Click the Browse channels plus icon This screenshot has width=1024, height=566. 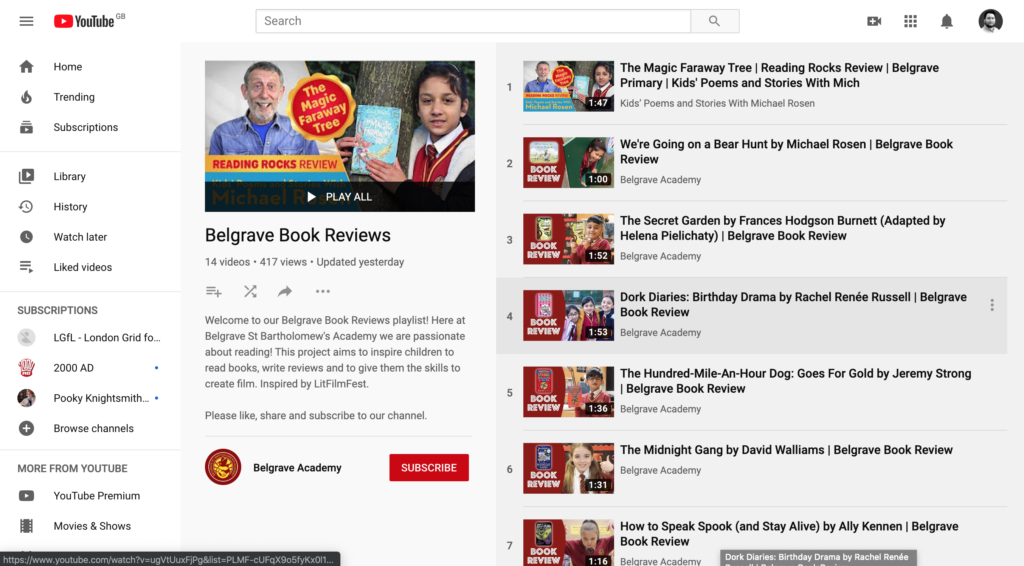pos(26,428)
